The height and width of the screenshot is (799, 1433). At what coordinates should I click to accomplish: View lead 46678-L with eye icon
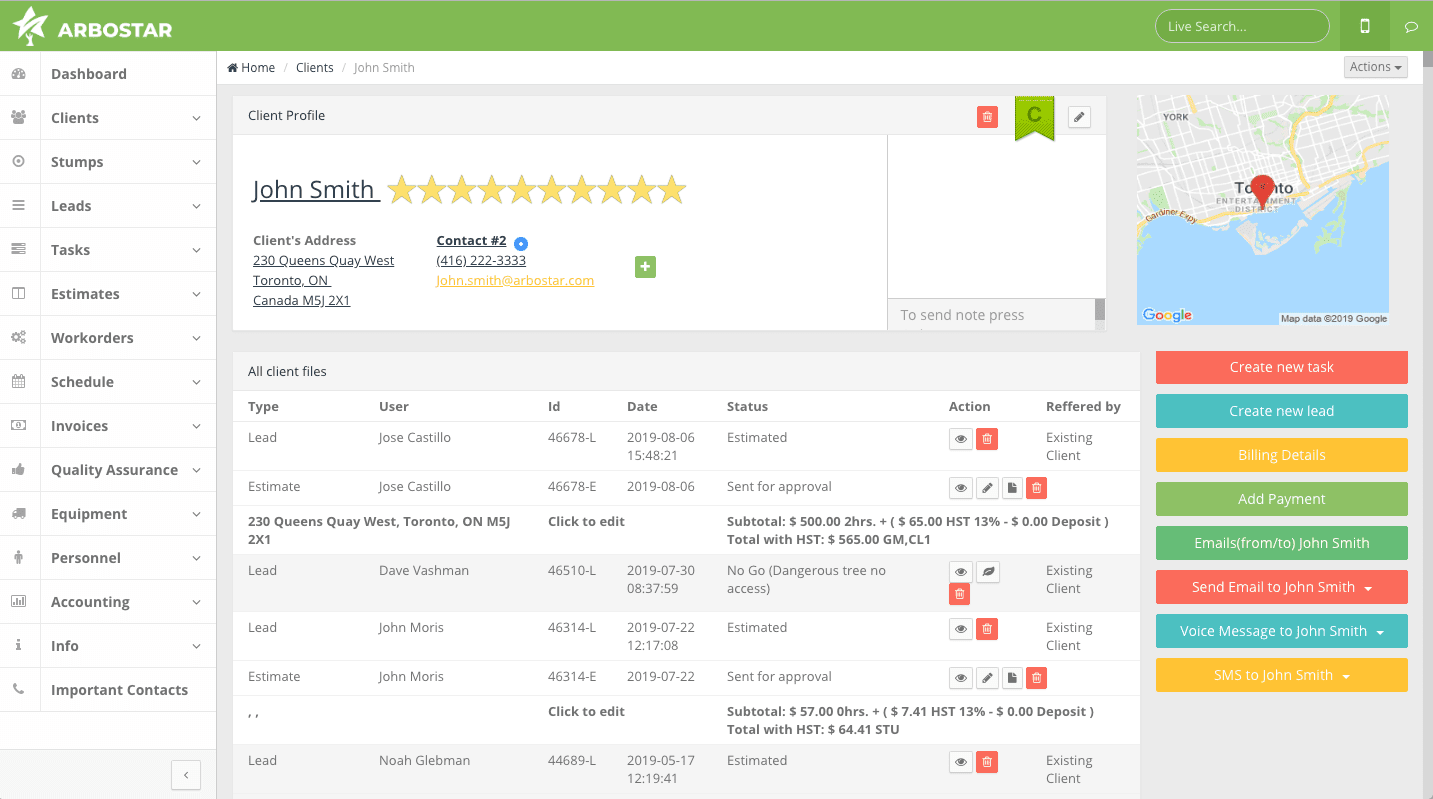[960, 439]
